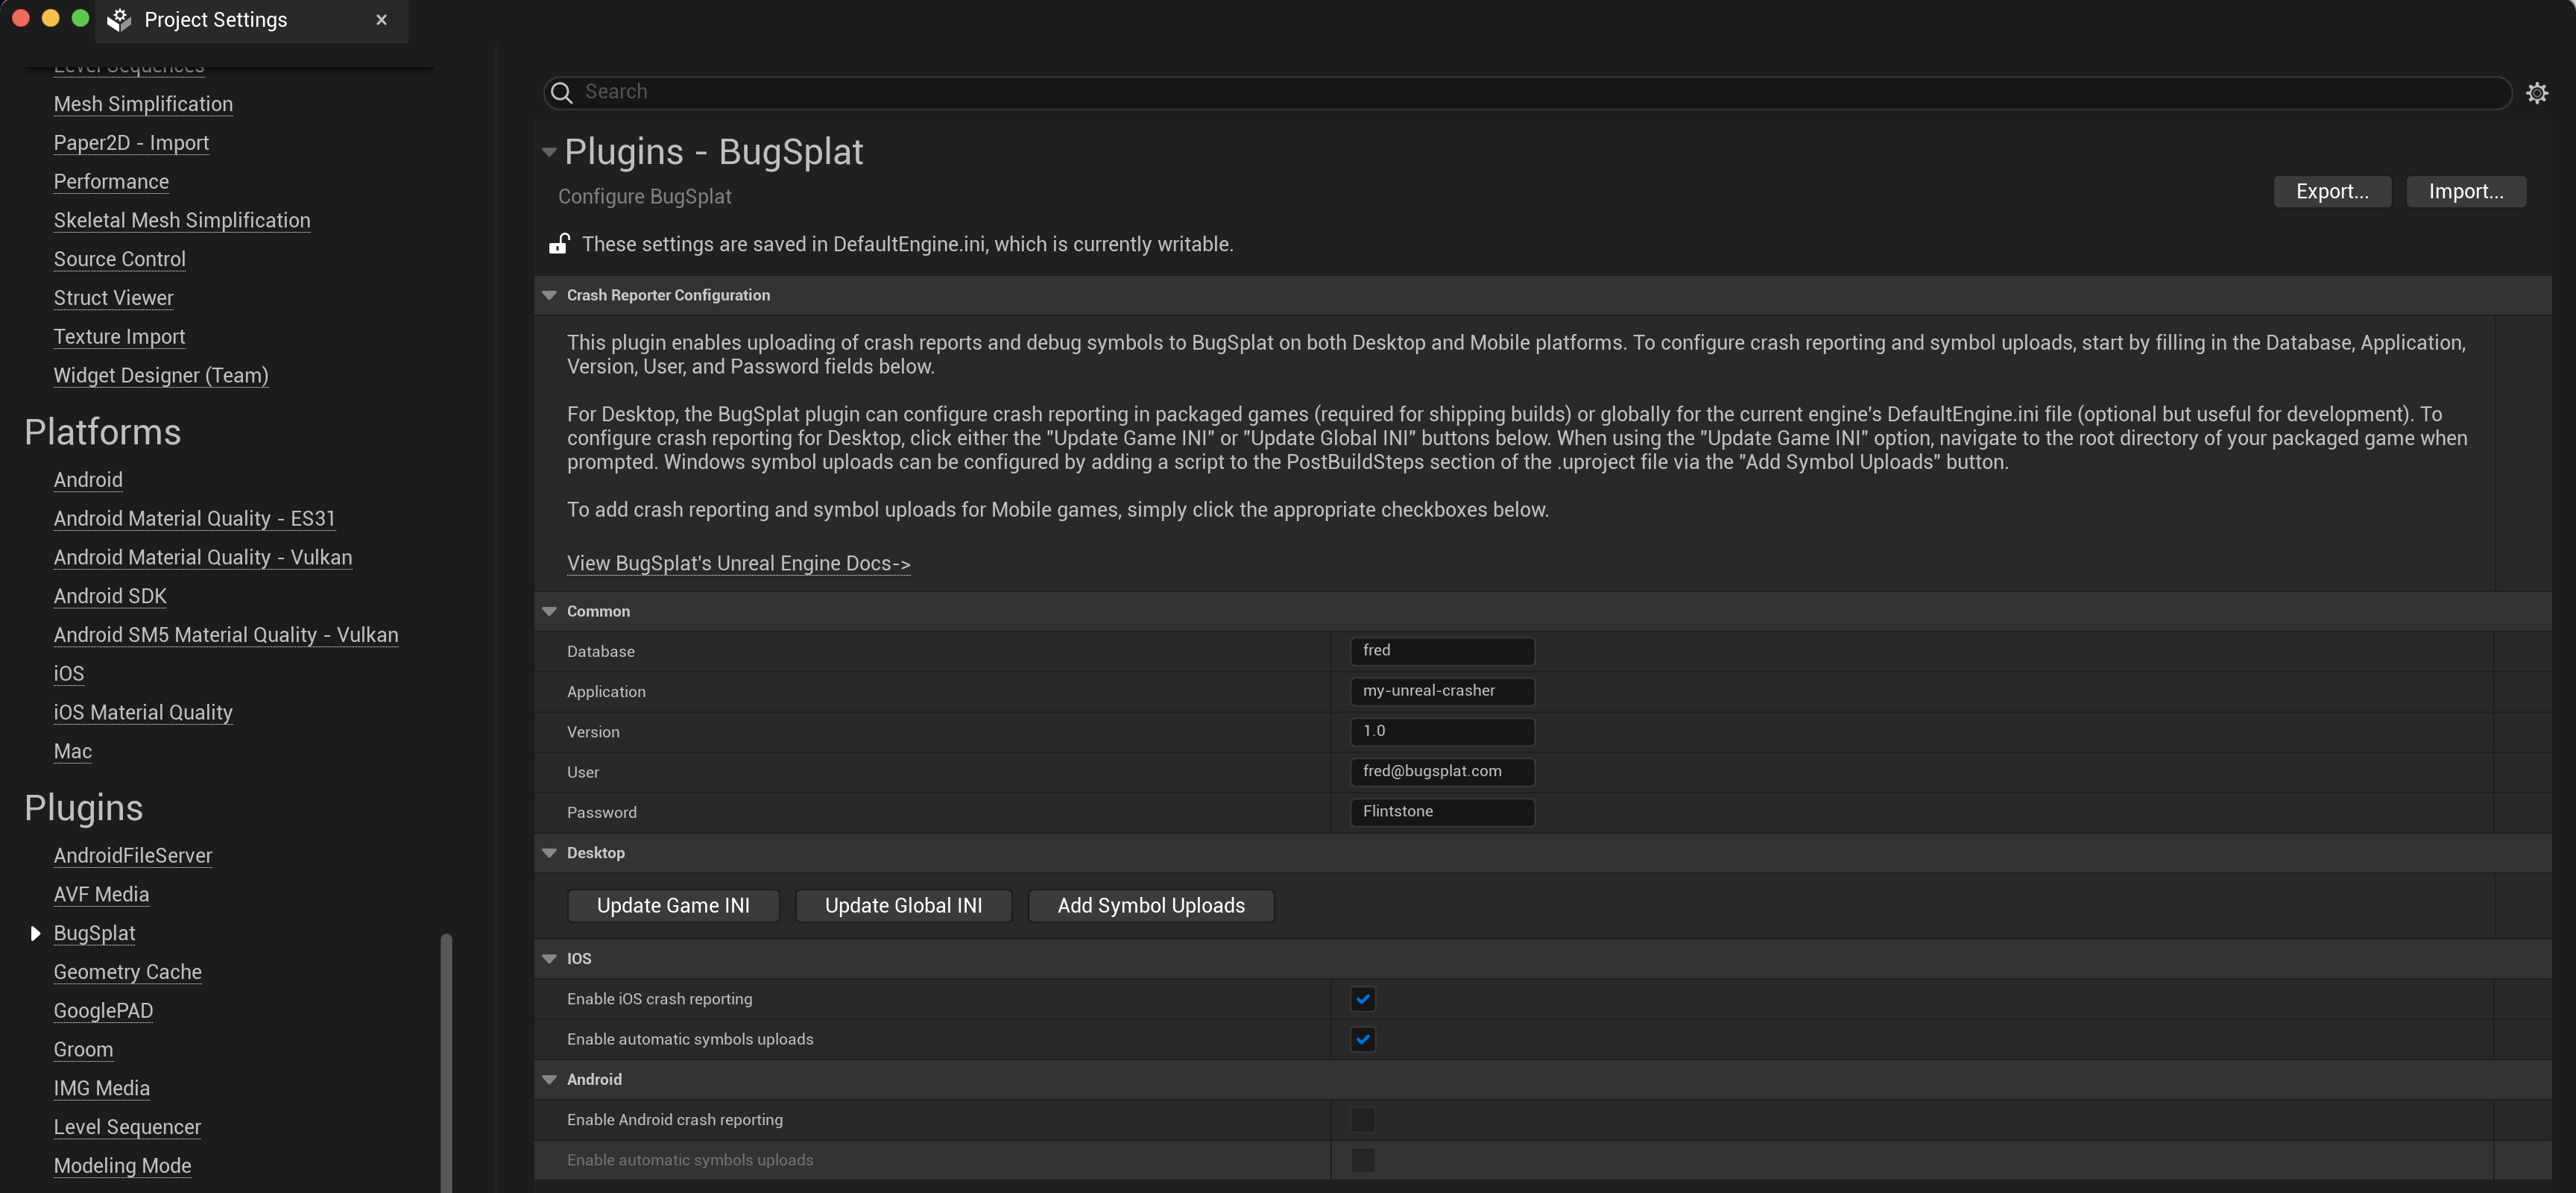Collapse the Common section

549,611
